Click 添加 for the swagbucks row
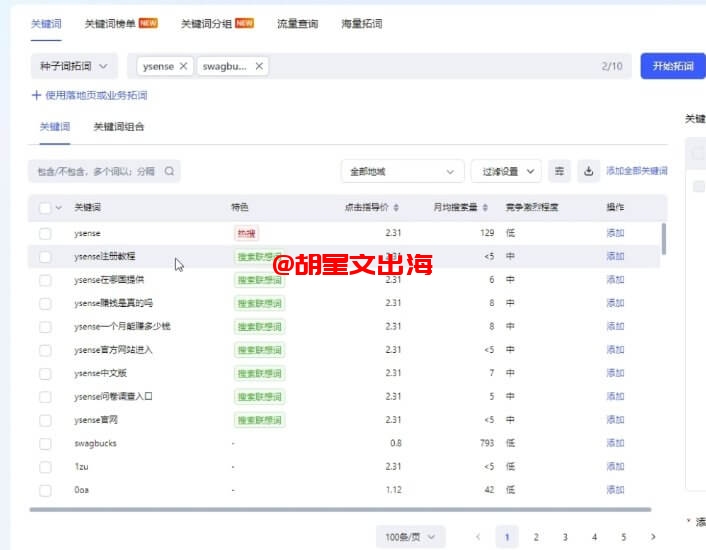706x550 pixels. (x=615, y=443)
